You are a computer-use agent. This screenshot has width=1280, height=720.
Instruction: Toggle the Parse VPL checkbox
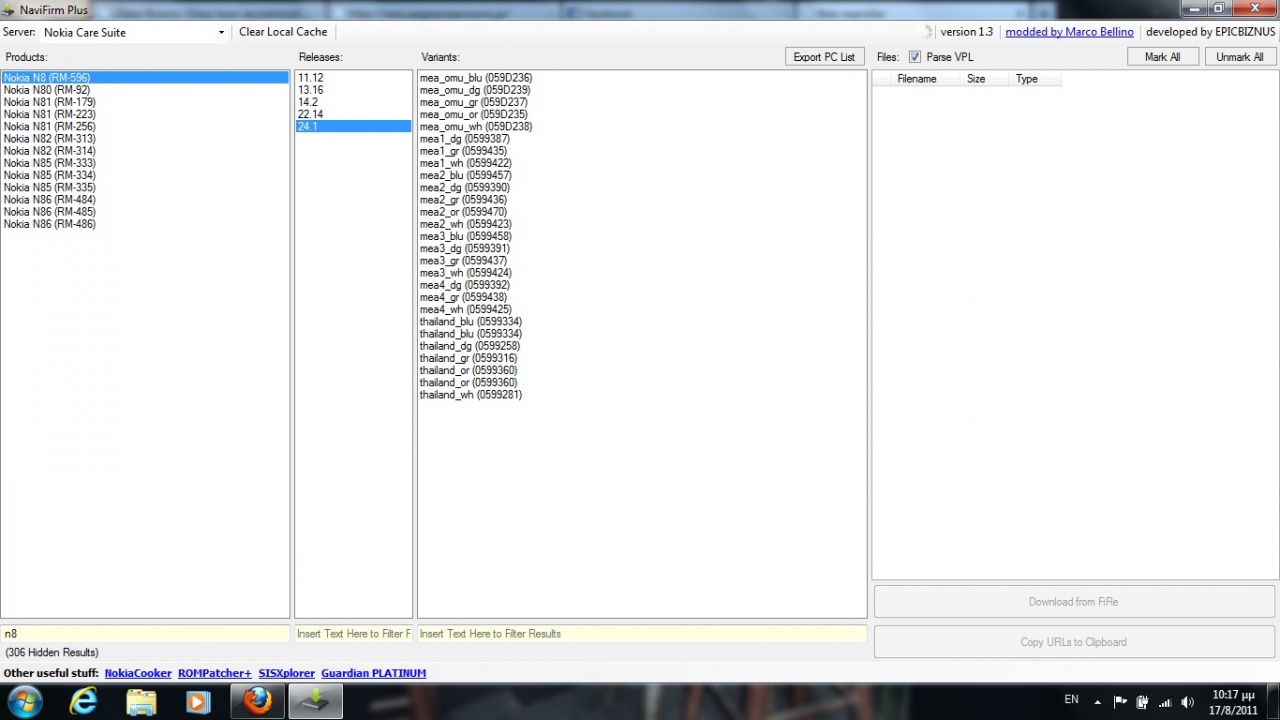[914, 57]
